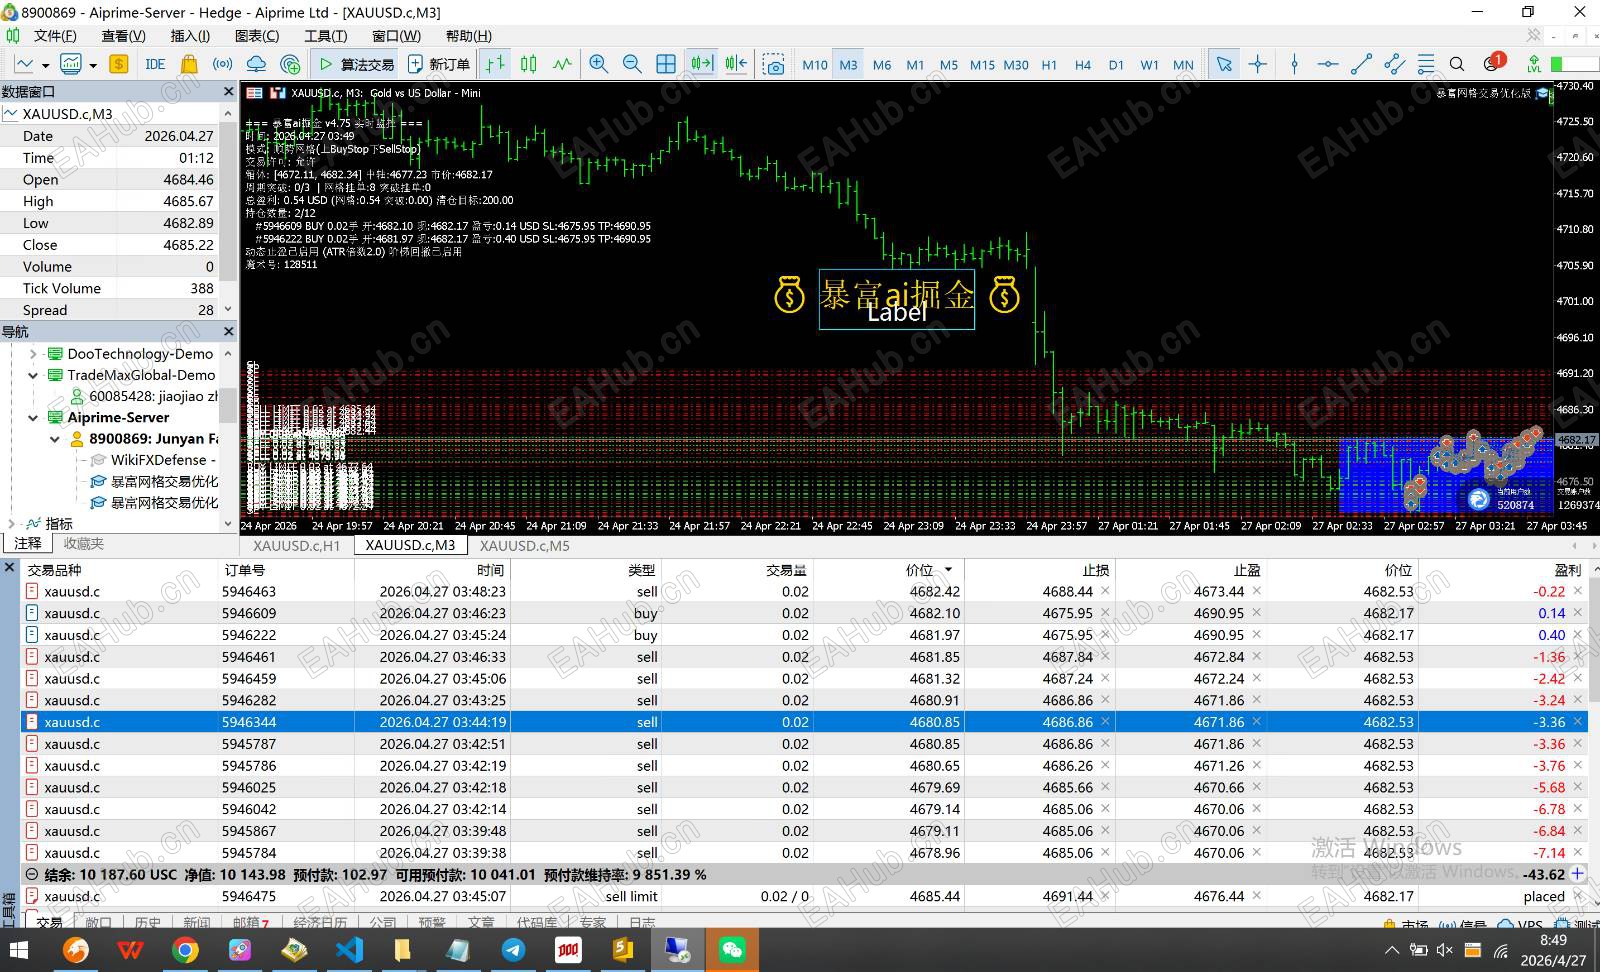Set timeframe to H4
Image resolution: width=1600 pixels, height=972 pixels.
pos(1083,65)
